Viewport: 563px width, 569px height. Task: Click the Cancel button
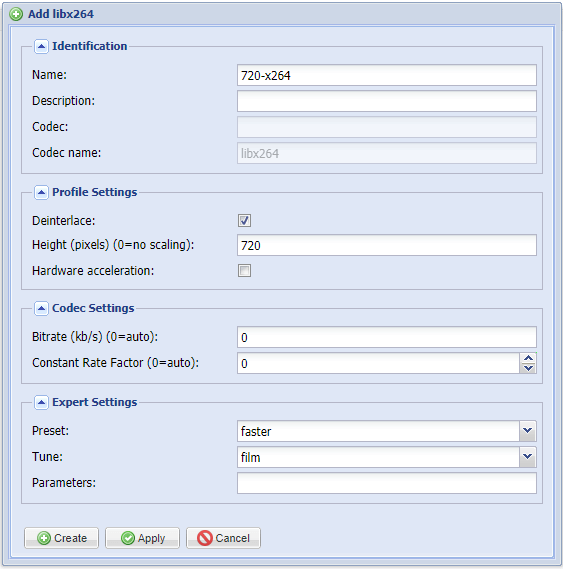point(223,538)
